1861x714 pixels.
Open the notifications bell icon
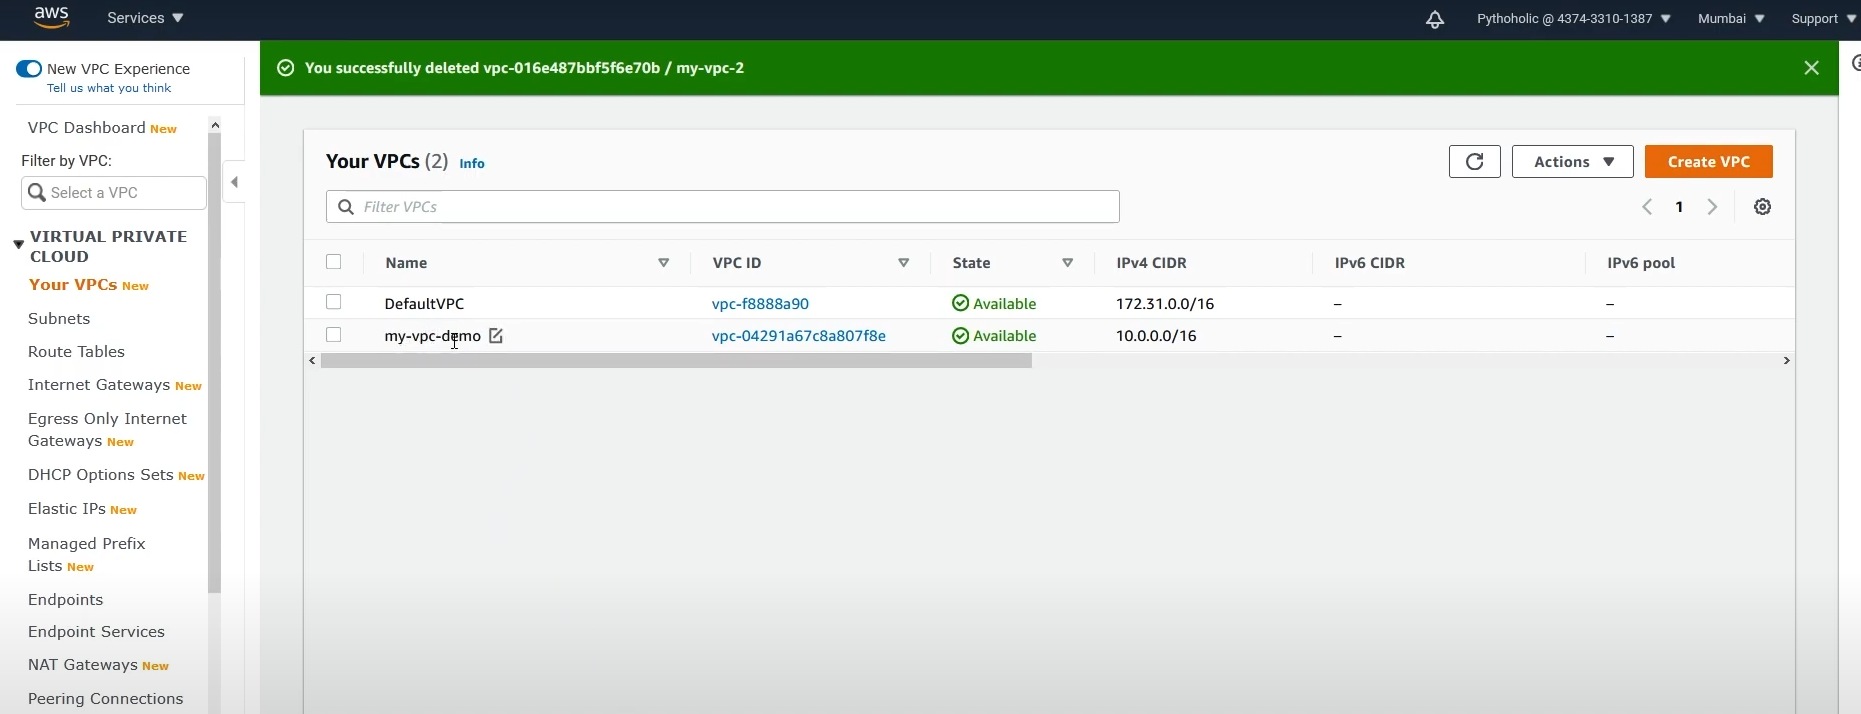[1435, 19]
